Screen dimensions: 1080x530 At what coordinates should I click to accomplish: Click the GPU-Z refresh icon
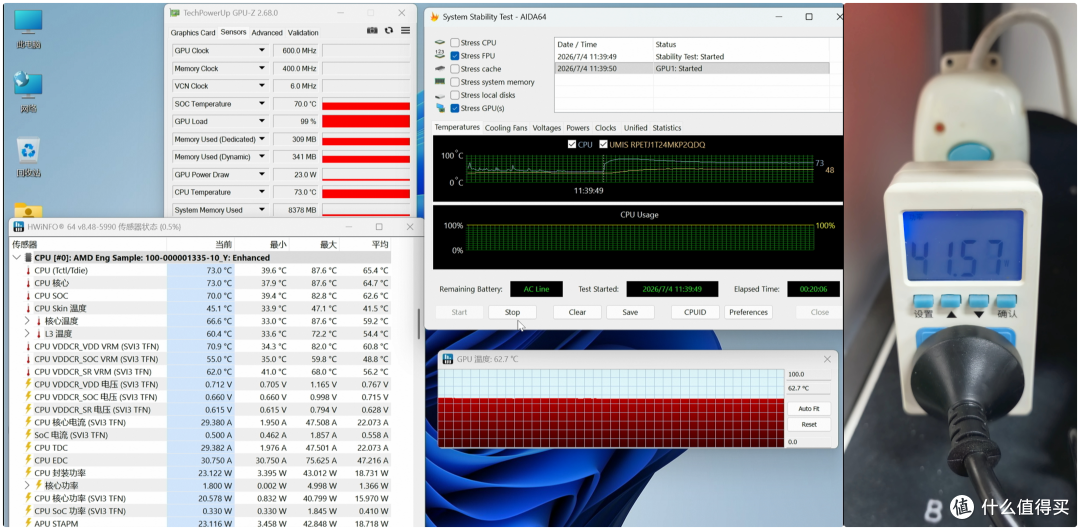click(x=389, y=31)
